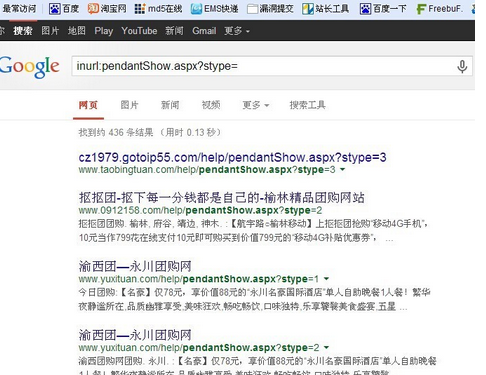Open Gmail in the Google black bar
This screenshot has height=375, width=486.
pos(204,31)
